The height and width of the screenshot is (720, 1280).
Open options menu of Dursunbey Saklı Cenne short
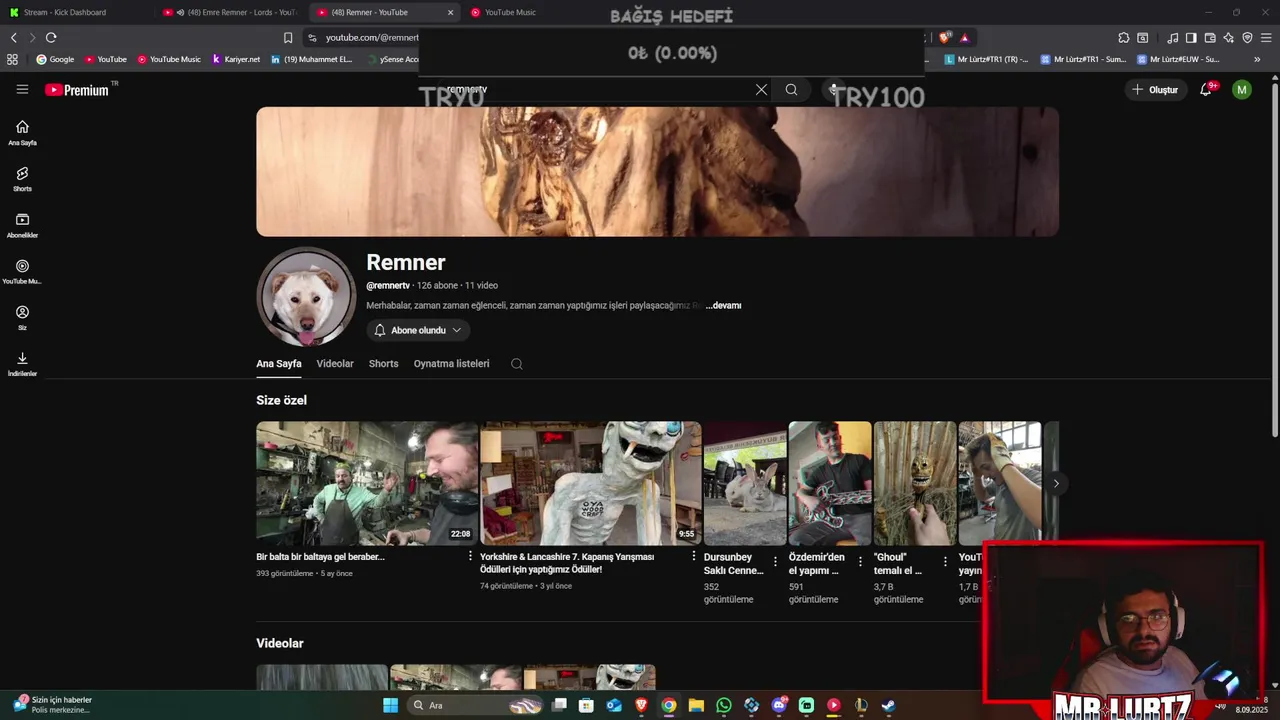pos(775,562)
